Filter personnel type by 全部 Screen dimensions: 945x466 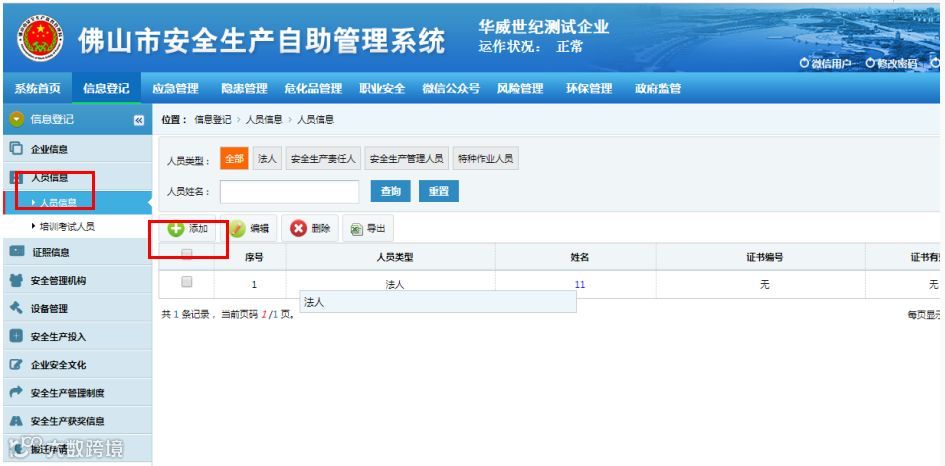234,159
